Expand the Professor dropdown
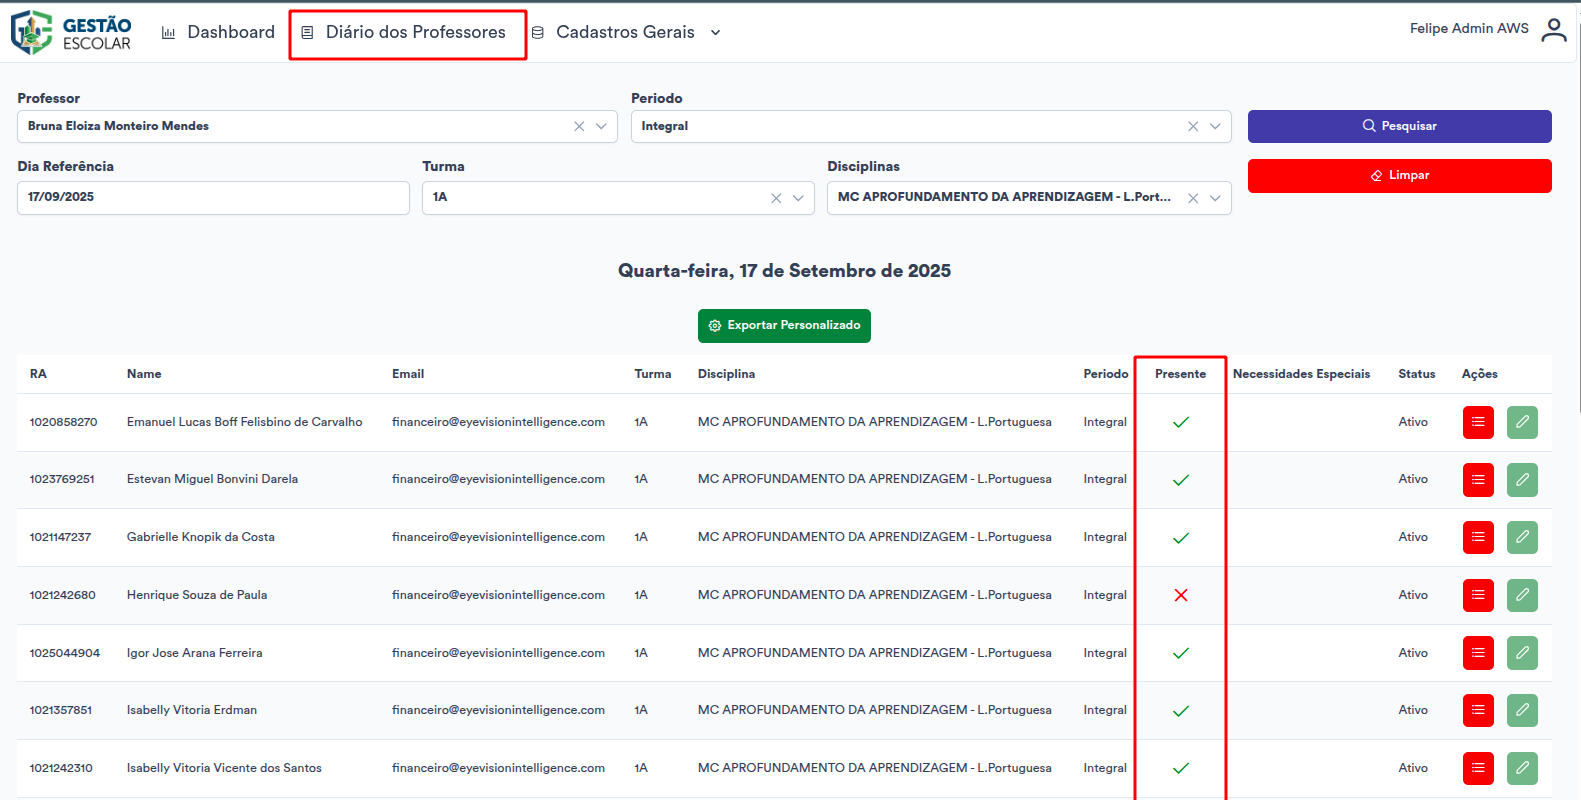 [x=601, y=127]
